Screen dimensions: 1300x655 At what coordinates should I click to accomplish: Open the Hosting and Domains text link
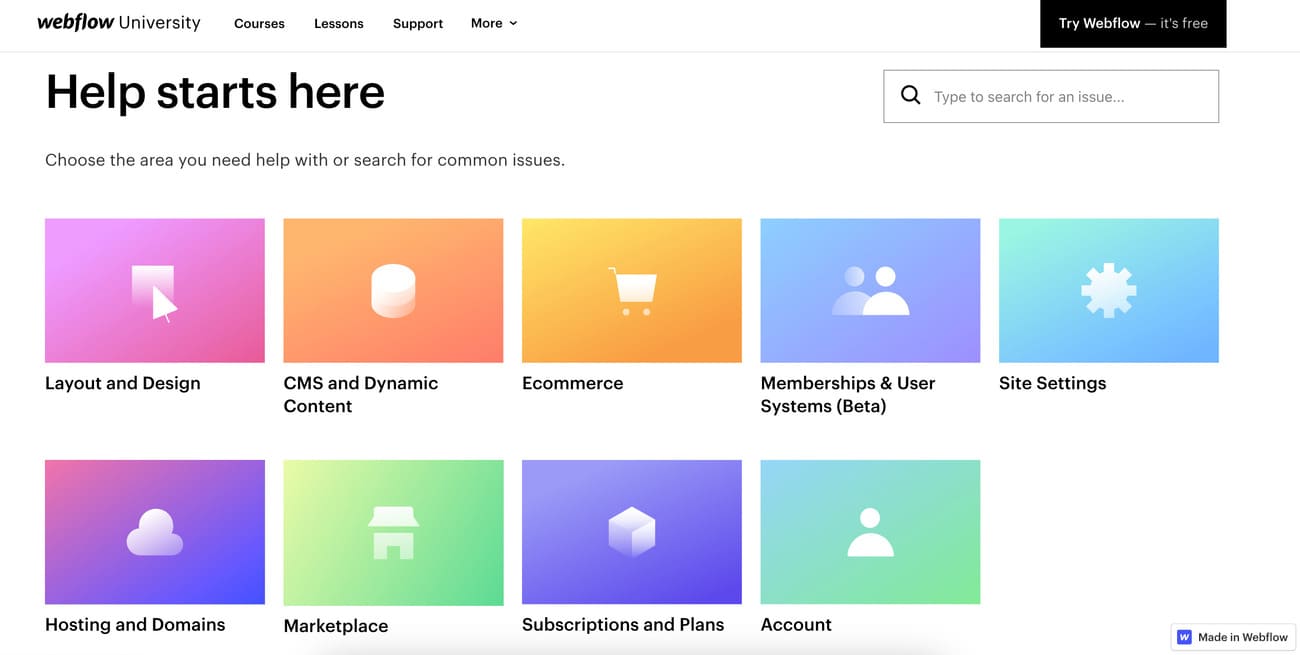click(135, 624)
